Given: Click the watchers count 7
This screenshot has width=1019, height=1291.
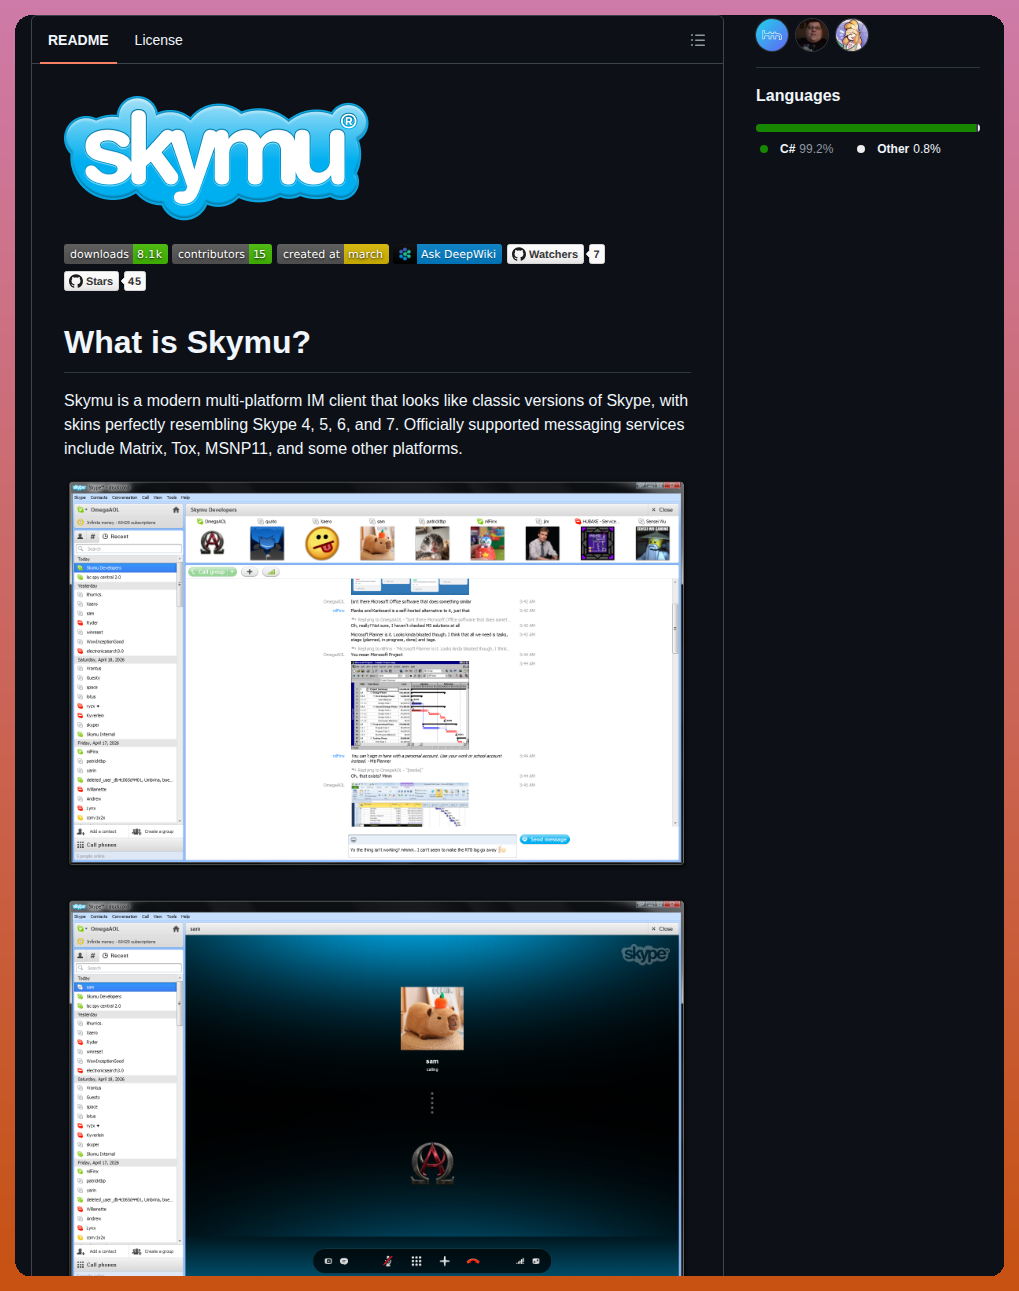Looking at the screenshot, I should click(597, 254).
